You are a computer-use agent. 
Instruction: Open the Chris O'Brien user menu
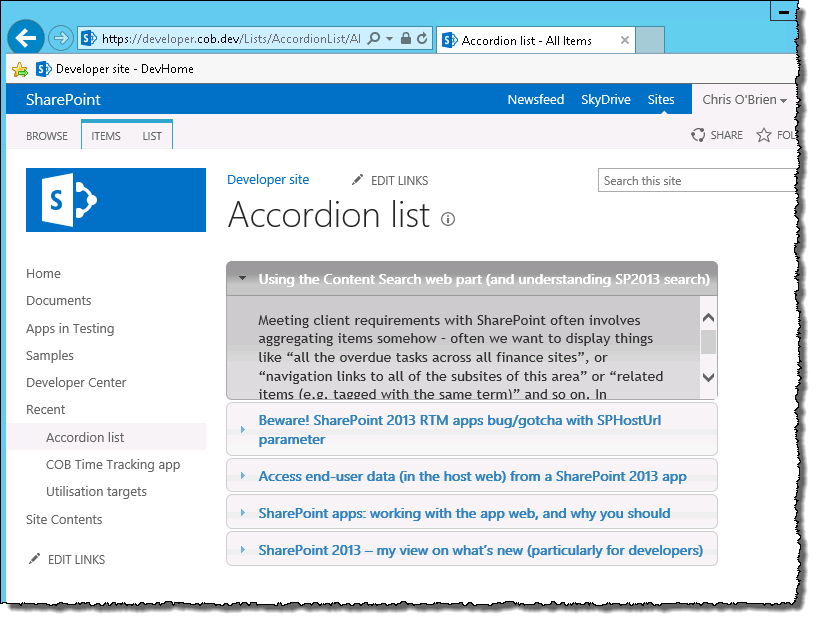tap(744, 99)
